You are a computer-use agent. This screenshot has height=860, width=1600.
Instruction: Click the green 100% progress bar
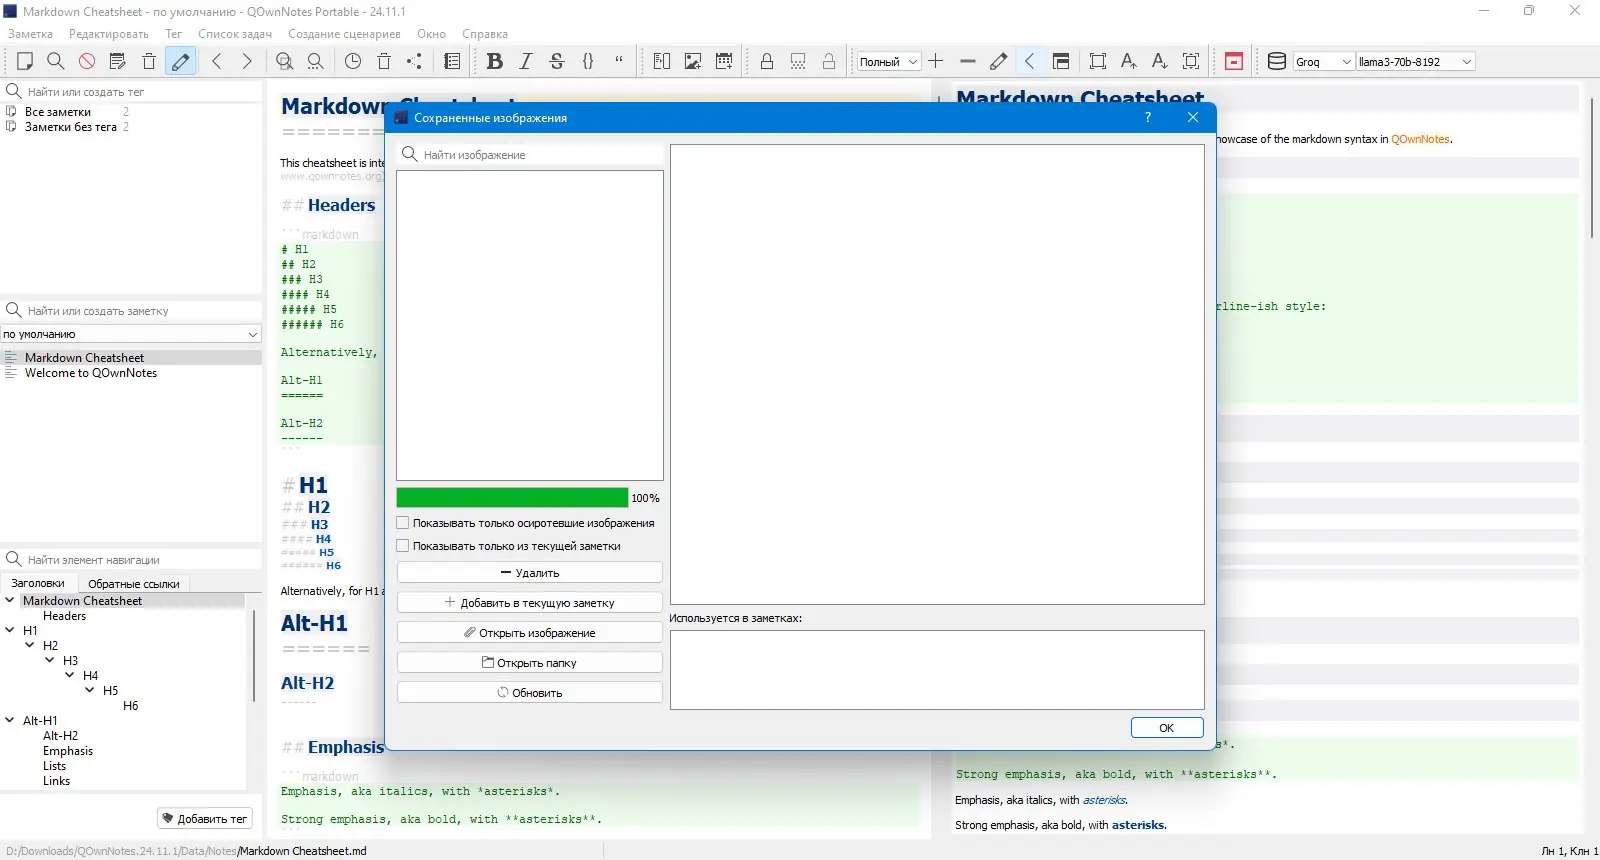tap(512, 498)
